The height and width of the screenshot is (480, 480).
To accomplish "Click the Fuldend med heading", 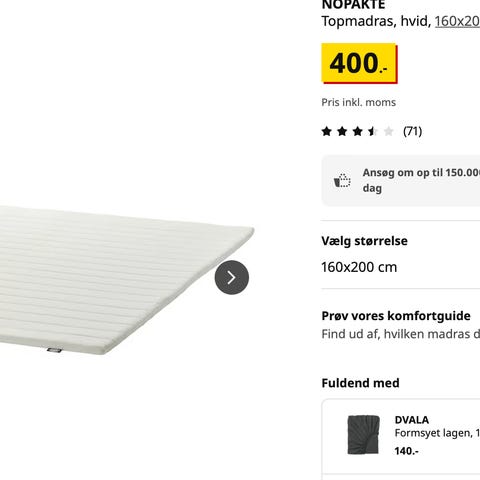I will click(360, 383).
